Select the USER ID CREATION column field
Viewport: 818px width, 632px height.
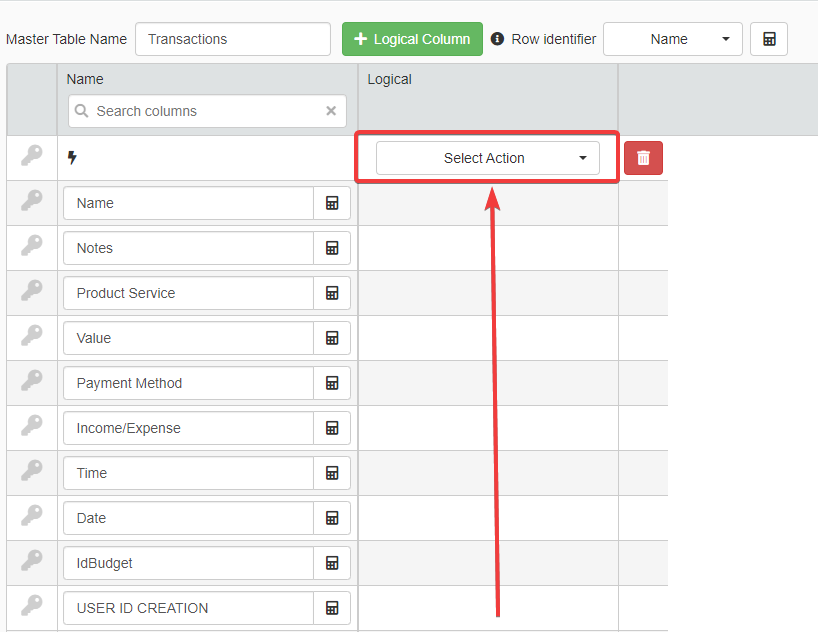coord(188,608)
